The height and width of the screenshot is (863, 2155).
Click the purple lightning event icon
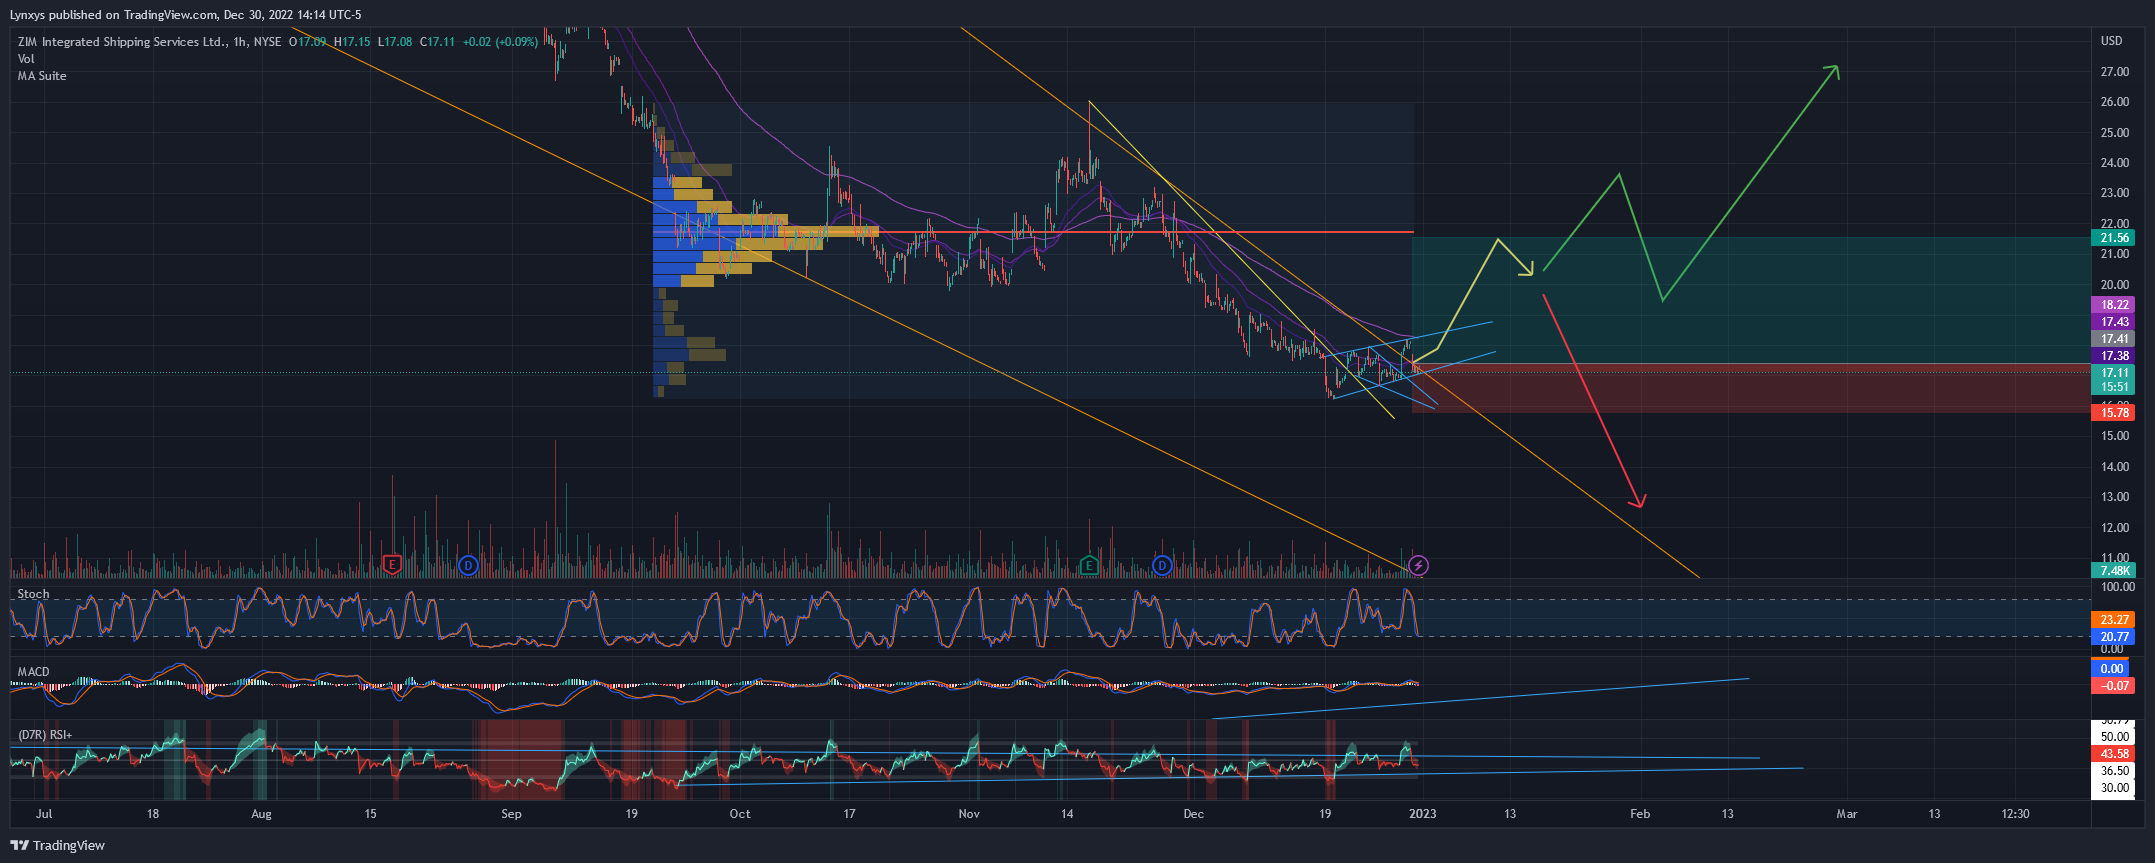click(x=1418, y=566)
